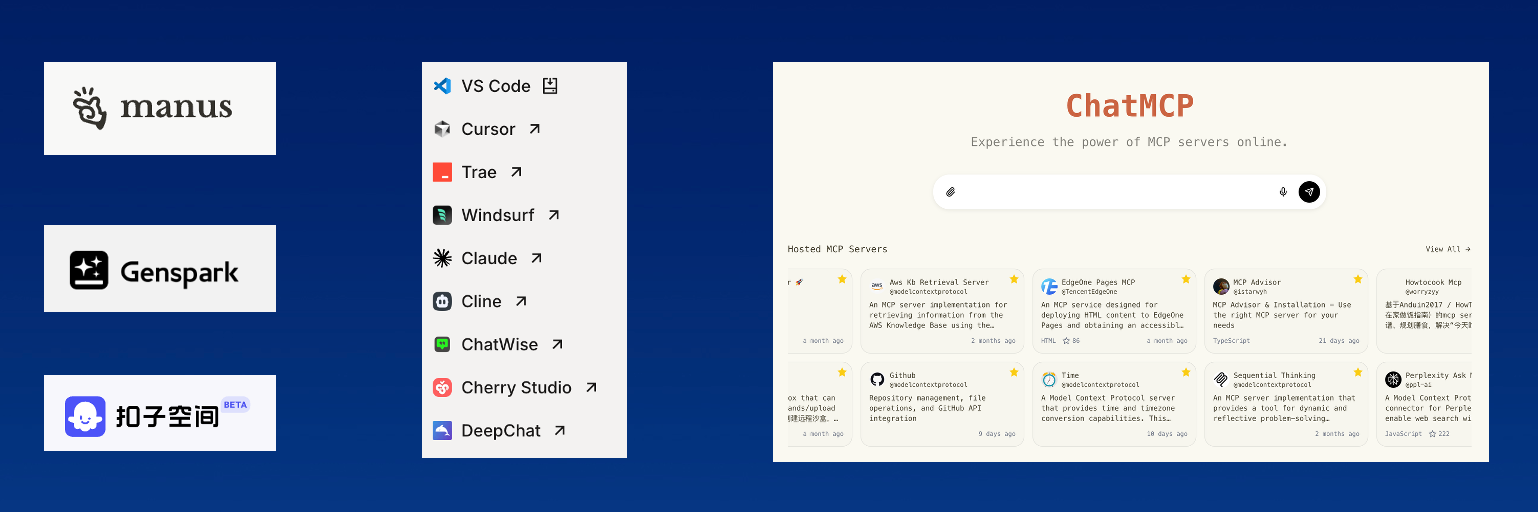Click the Windsurf logo icon
The image size is (1538, 512).
tap(442, 215)
